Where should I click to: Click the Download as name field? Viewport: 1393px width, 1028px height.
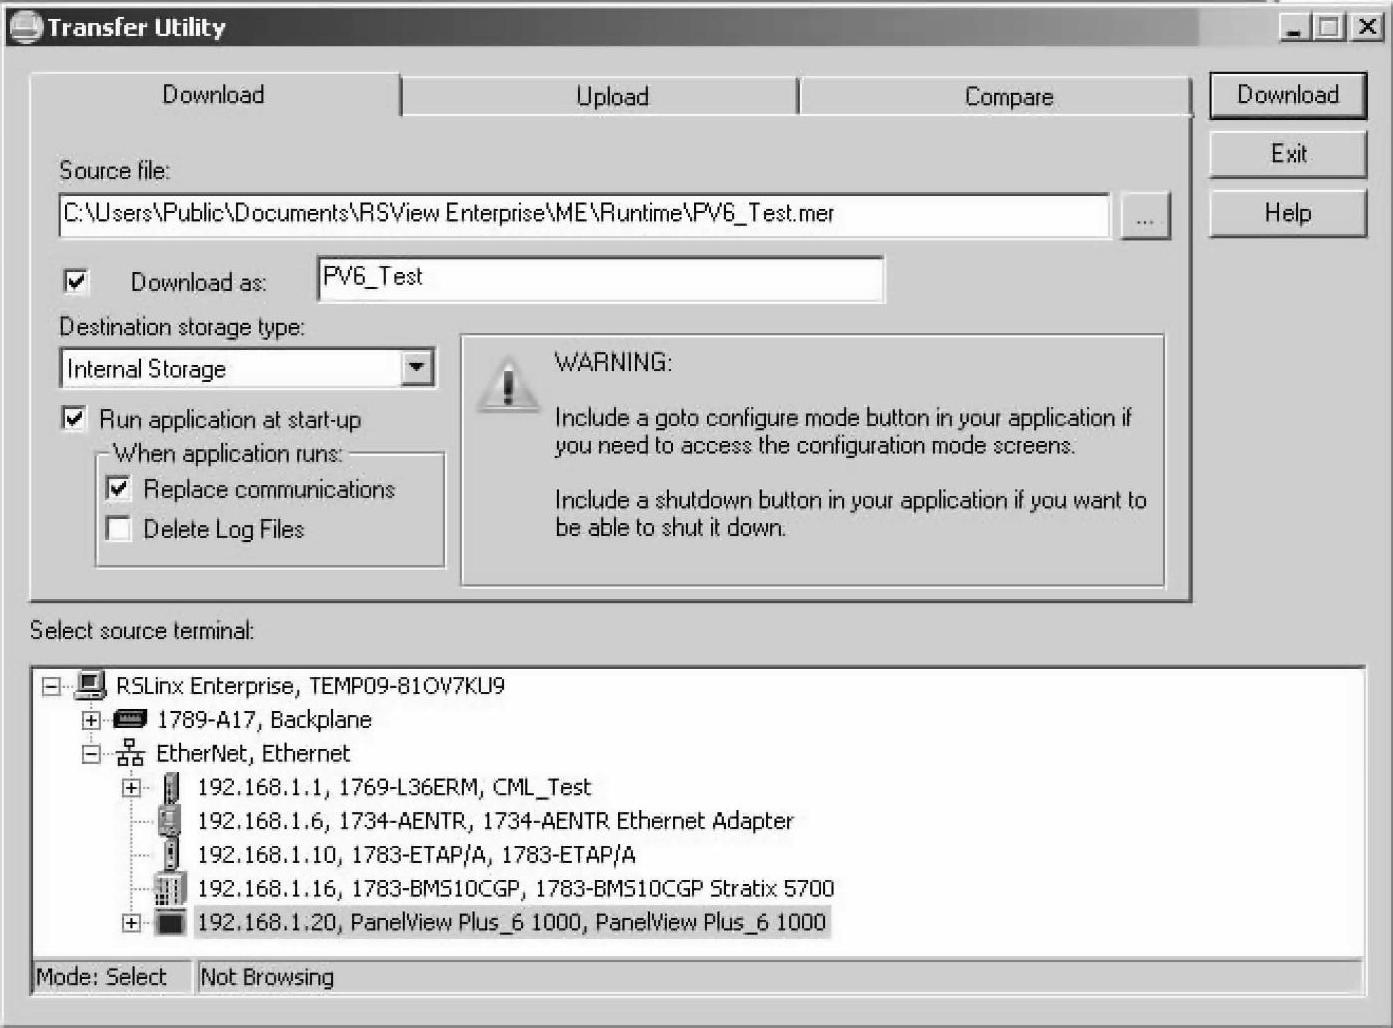tap(601, 278)
